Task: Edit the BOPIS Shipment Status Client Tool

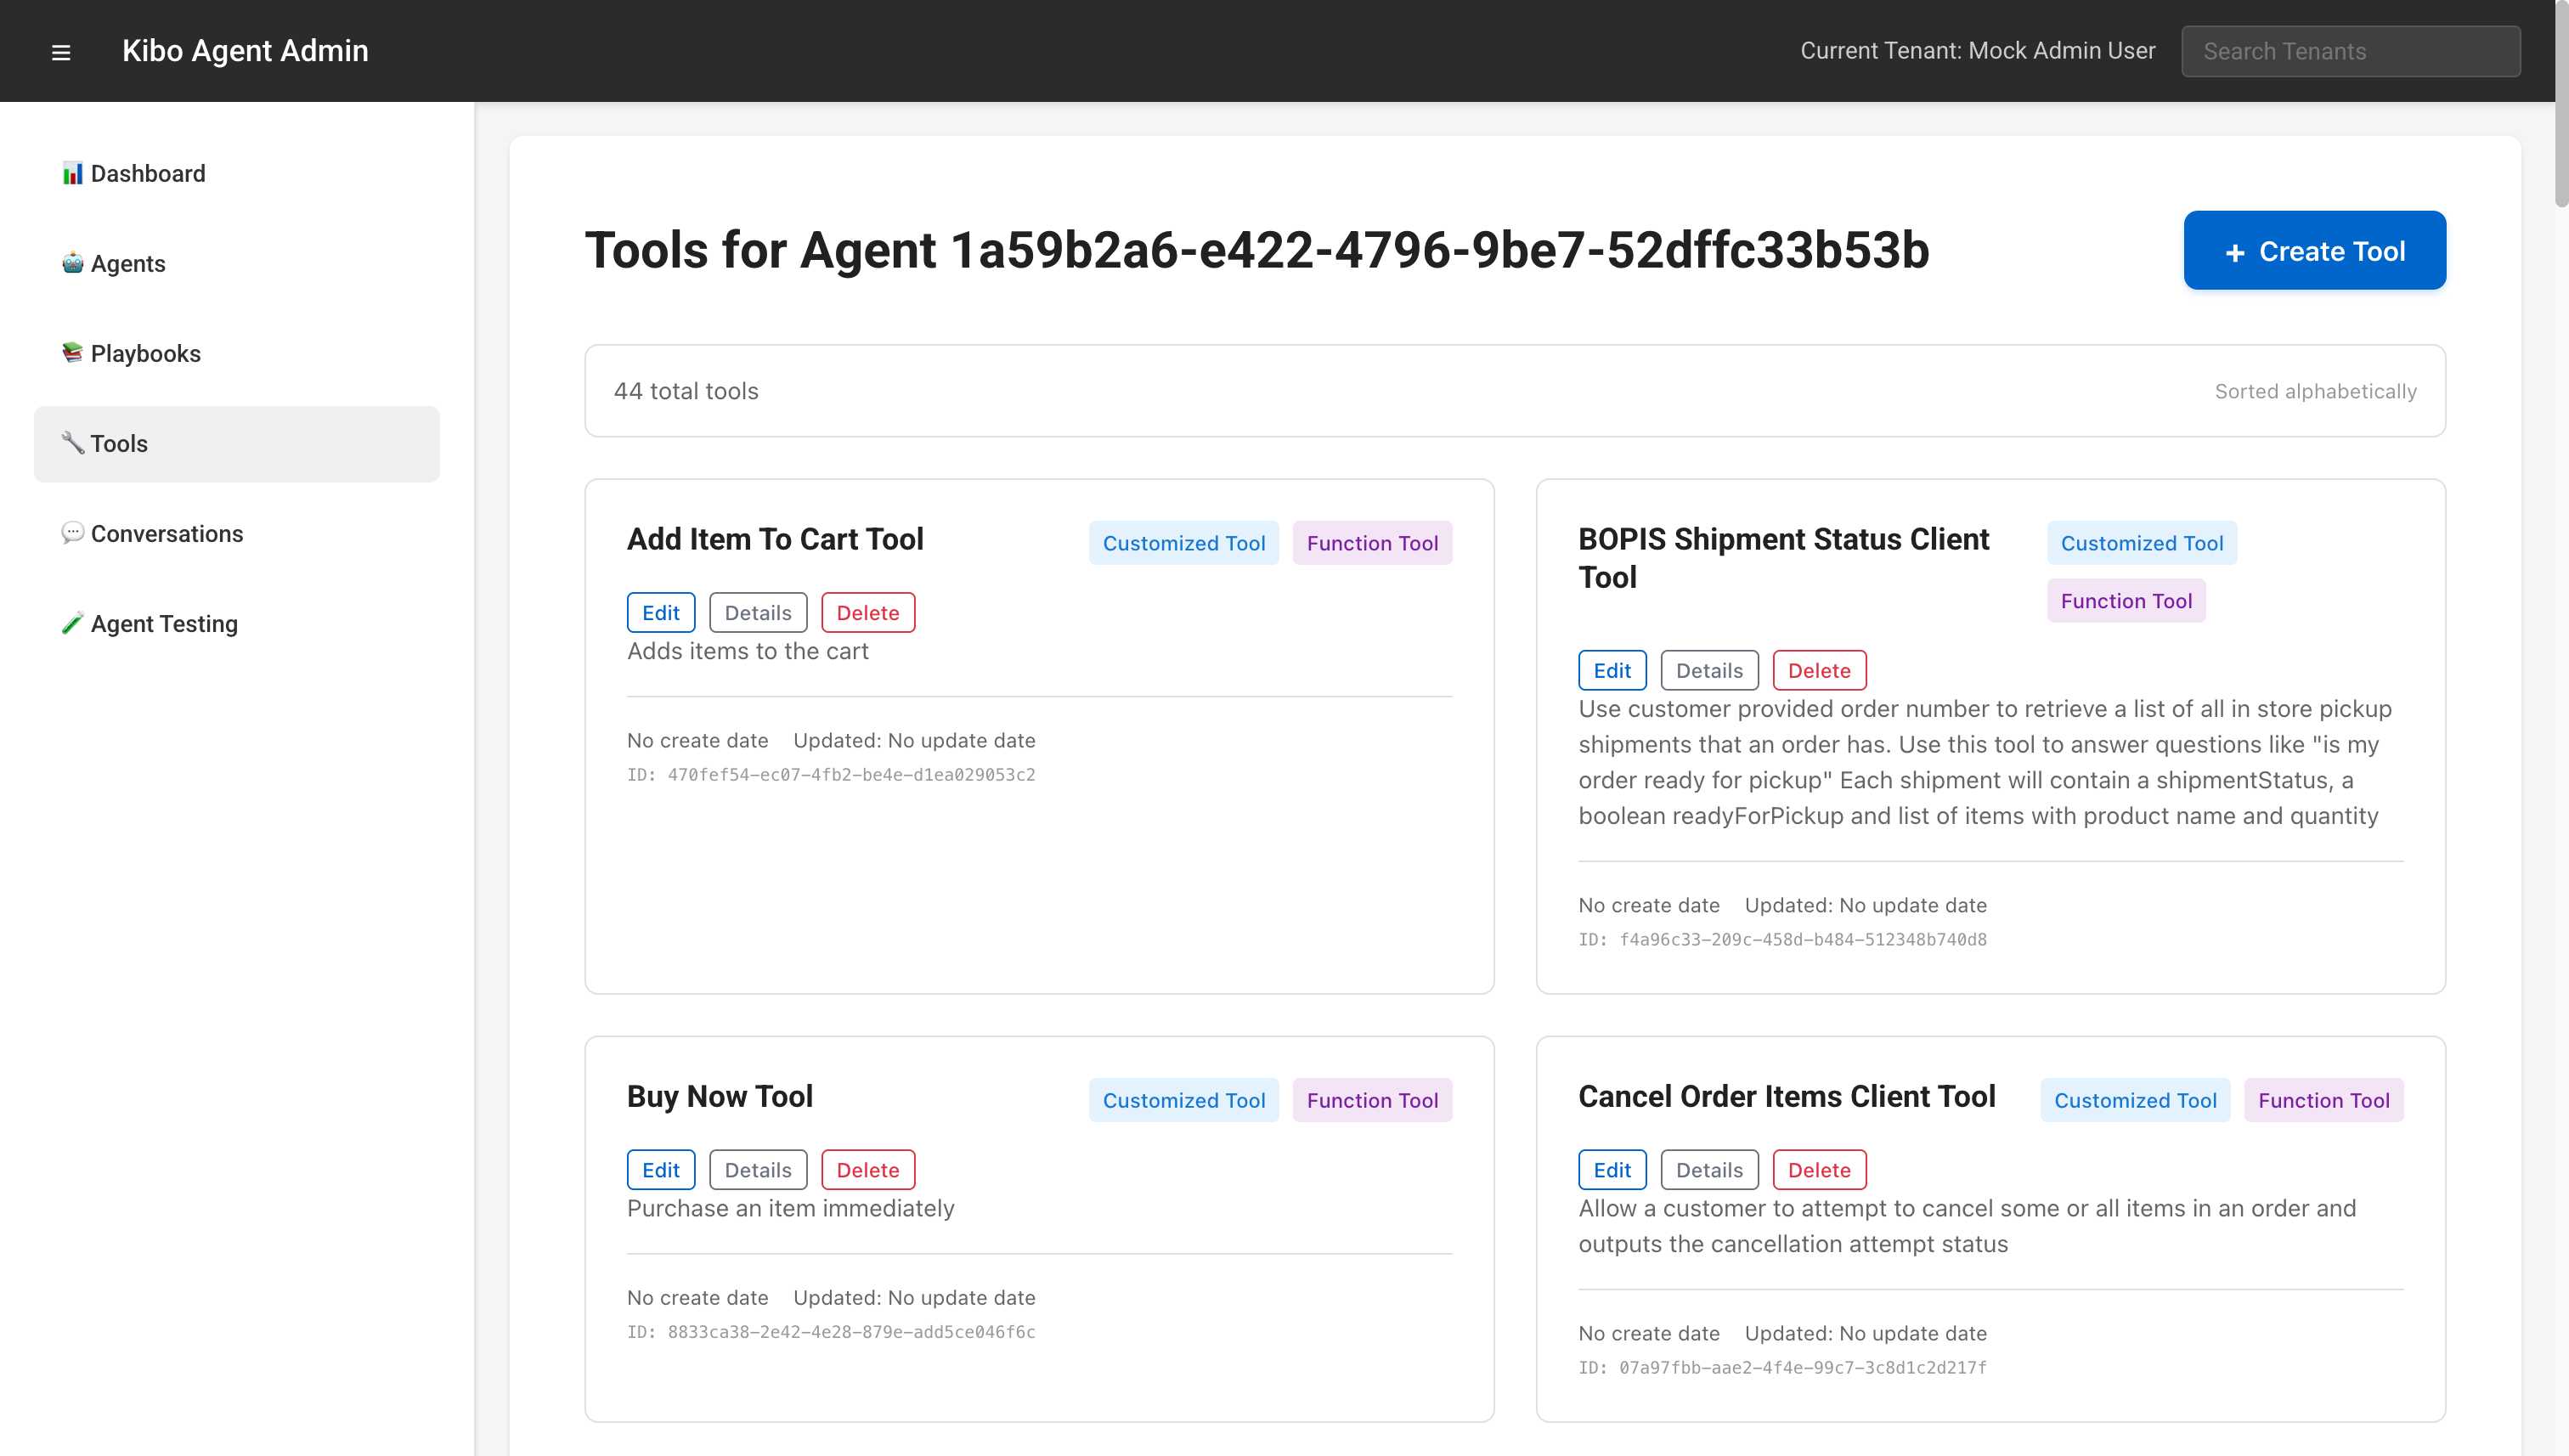Action: coord(1612,671)
